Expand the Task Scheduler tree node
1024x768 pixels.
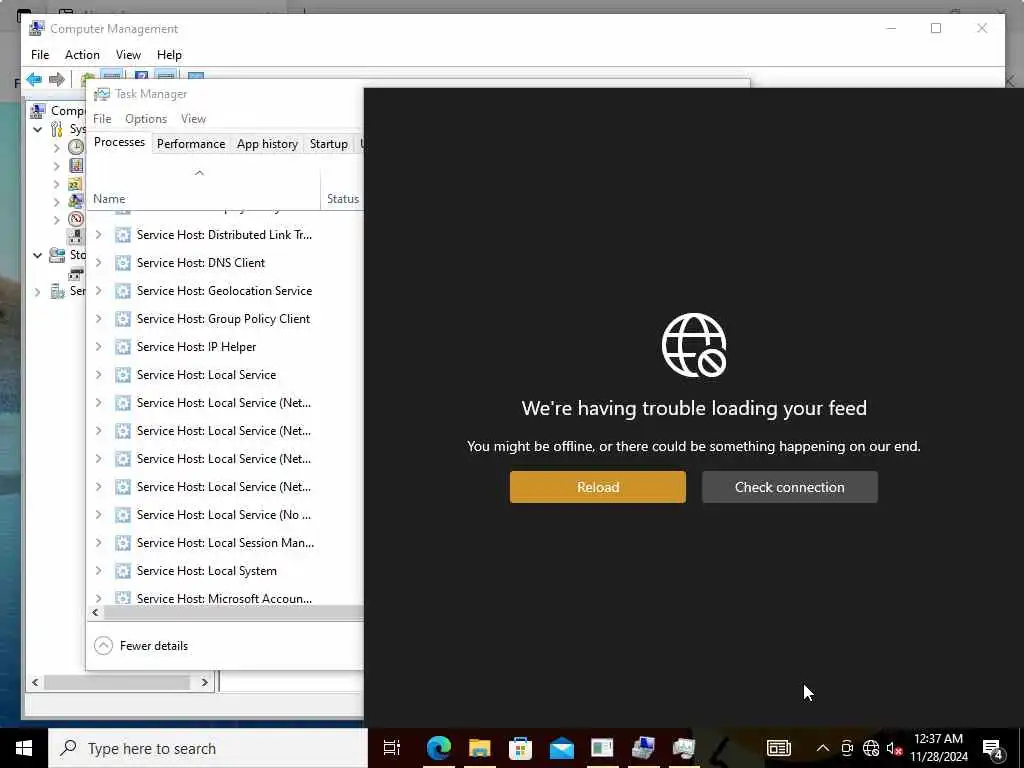pos(57,148)
